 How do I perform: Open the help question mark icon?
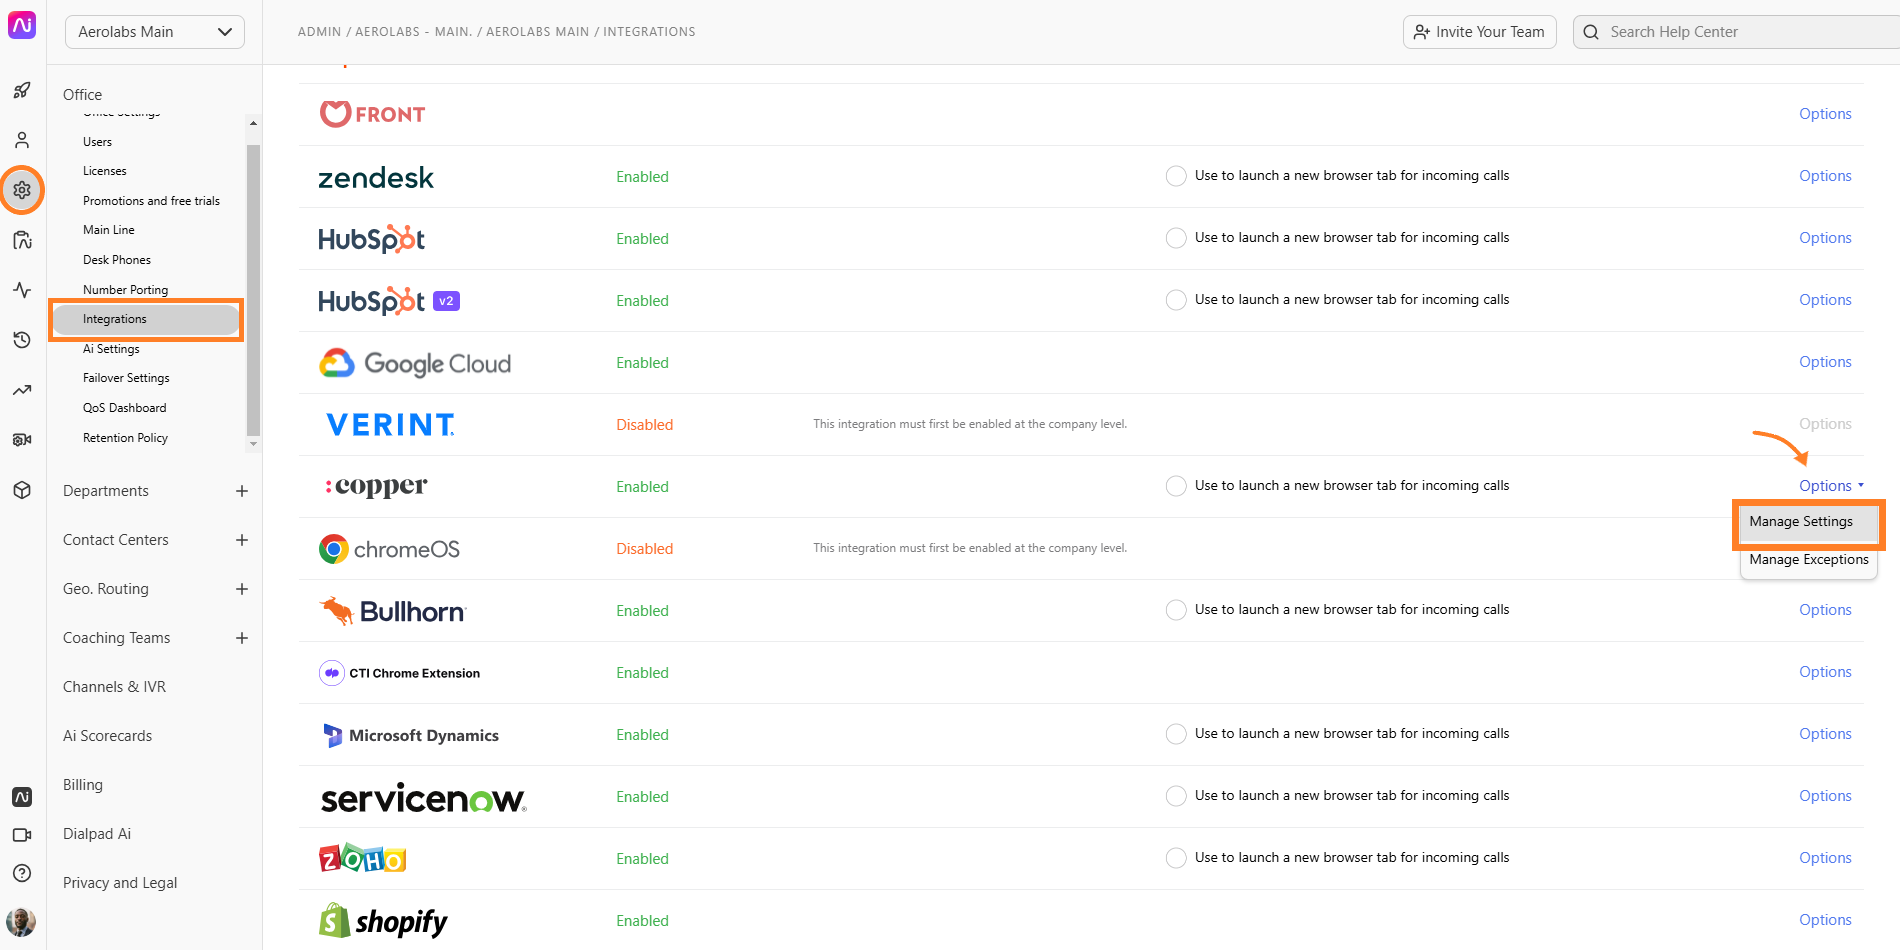tap(22, 873)
